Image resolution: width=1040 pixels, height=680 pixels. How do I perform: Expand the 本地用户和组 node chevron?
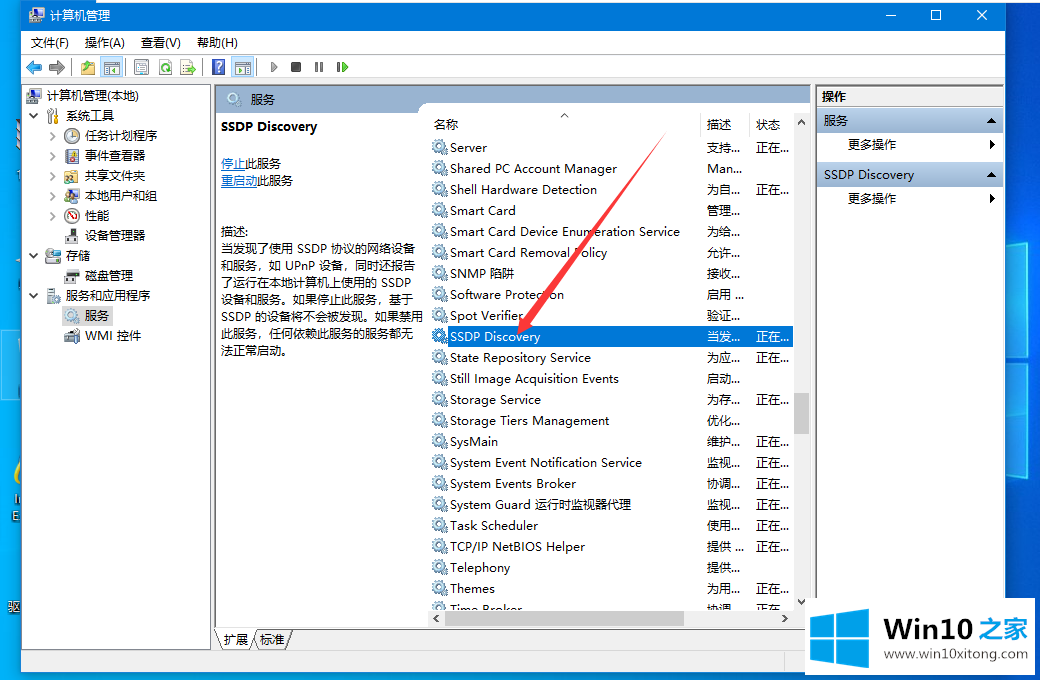click(x=52, y=196)
